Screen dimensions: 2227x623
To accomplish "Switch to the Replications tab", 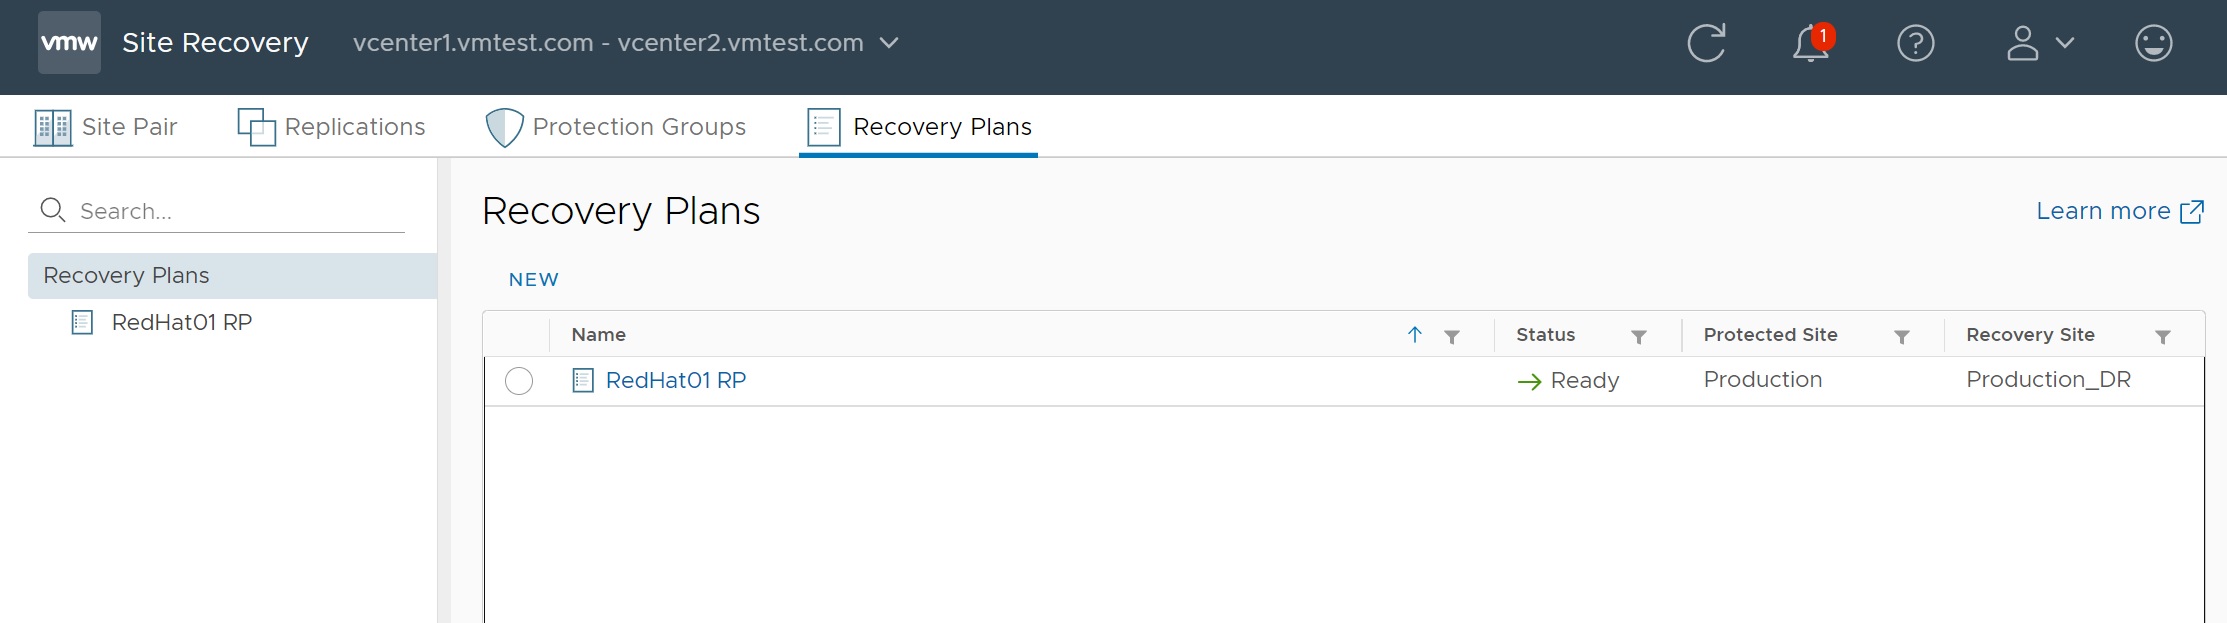I will [331, 127].
